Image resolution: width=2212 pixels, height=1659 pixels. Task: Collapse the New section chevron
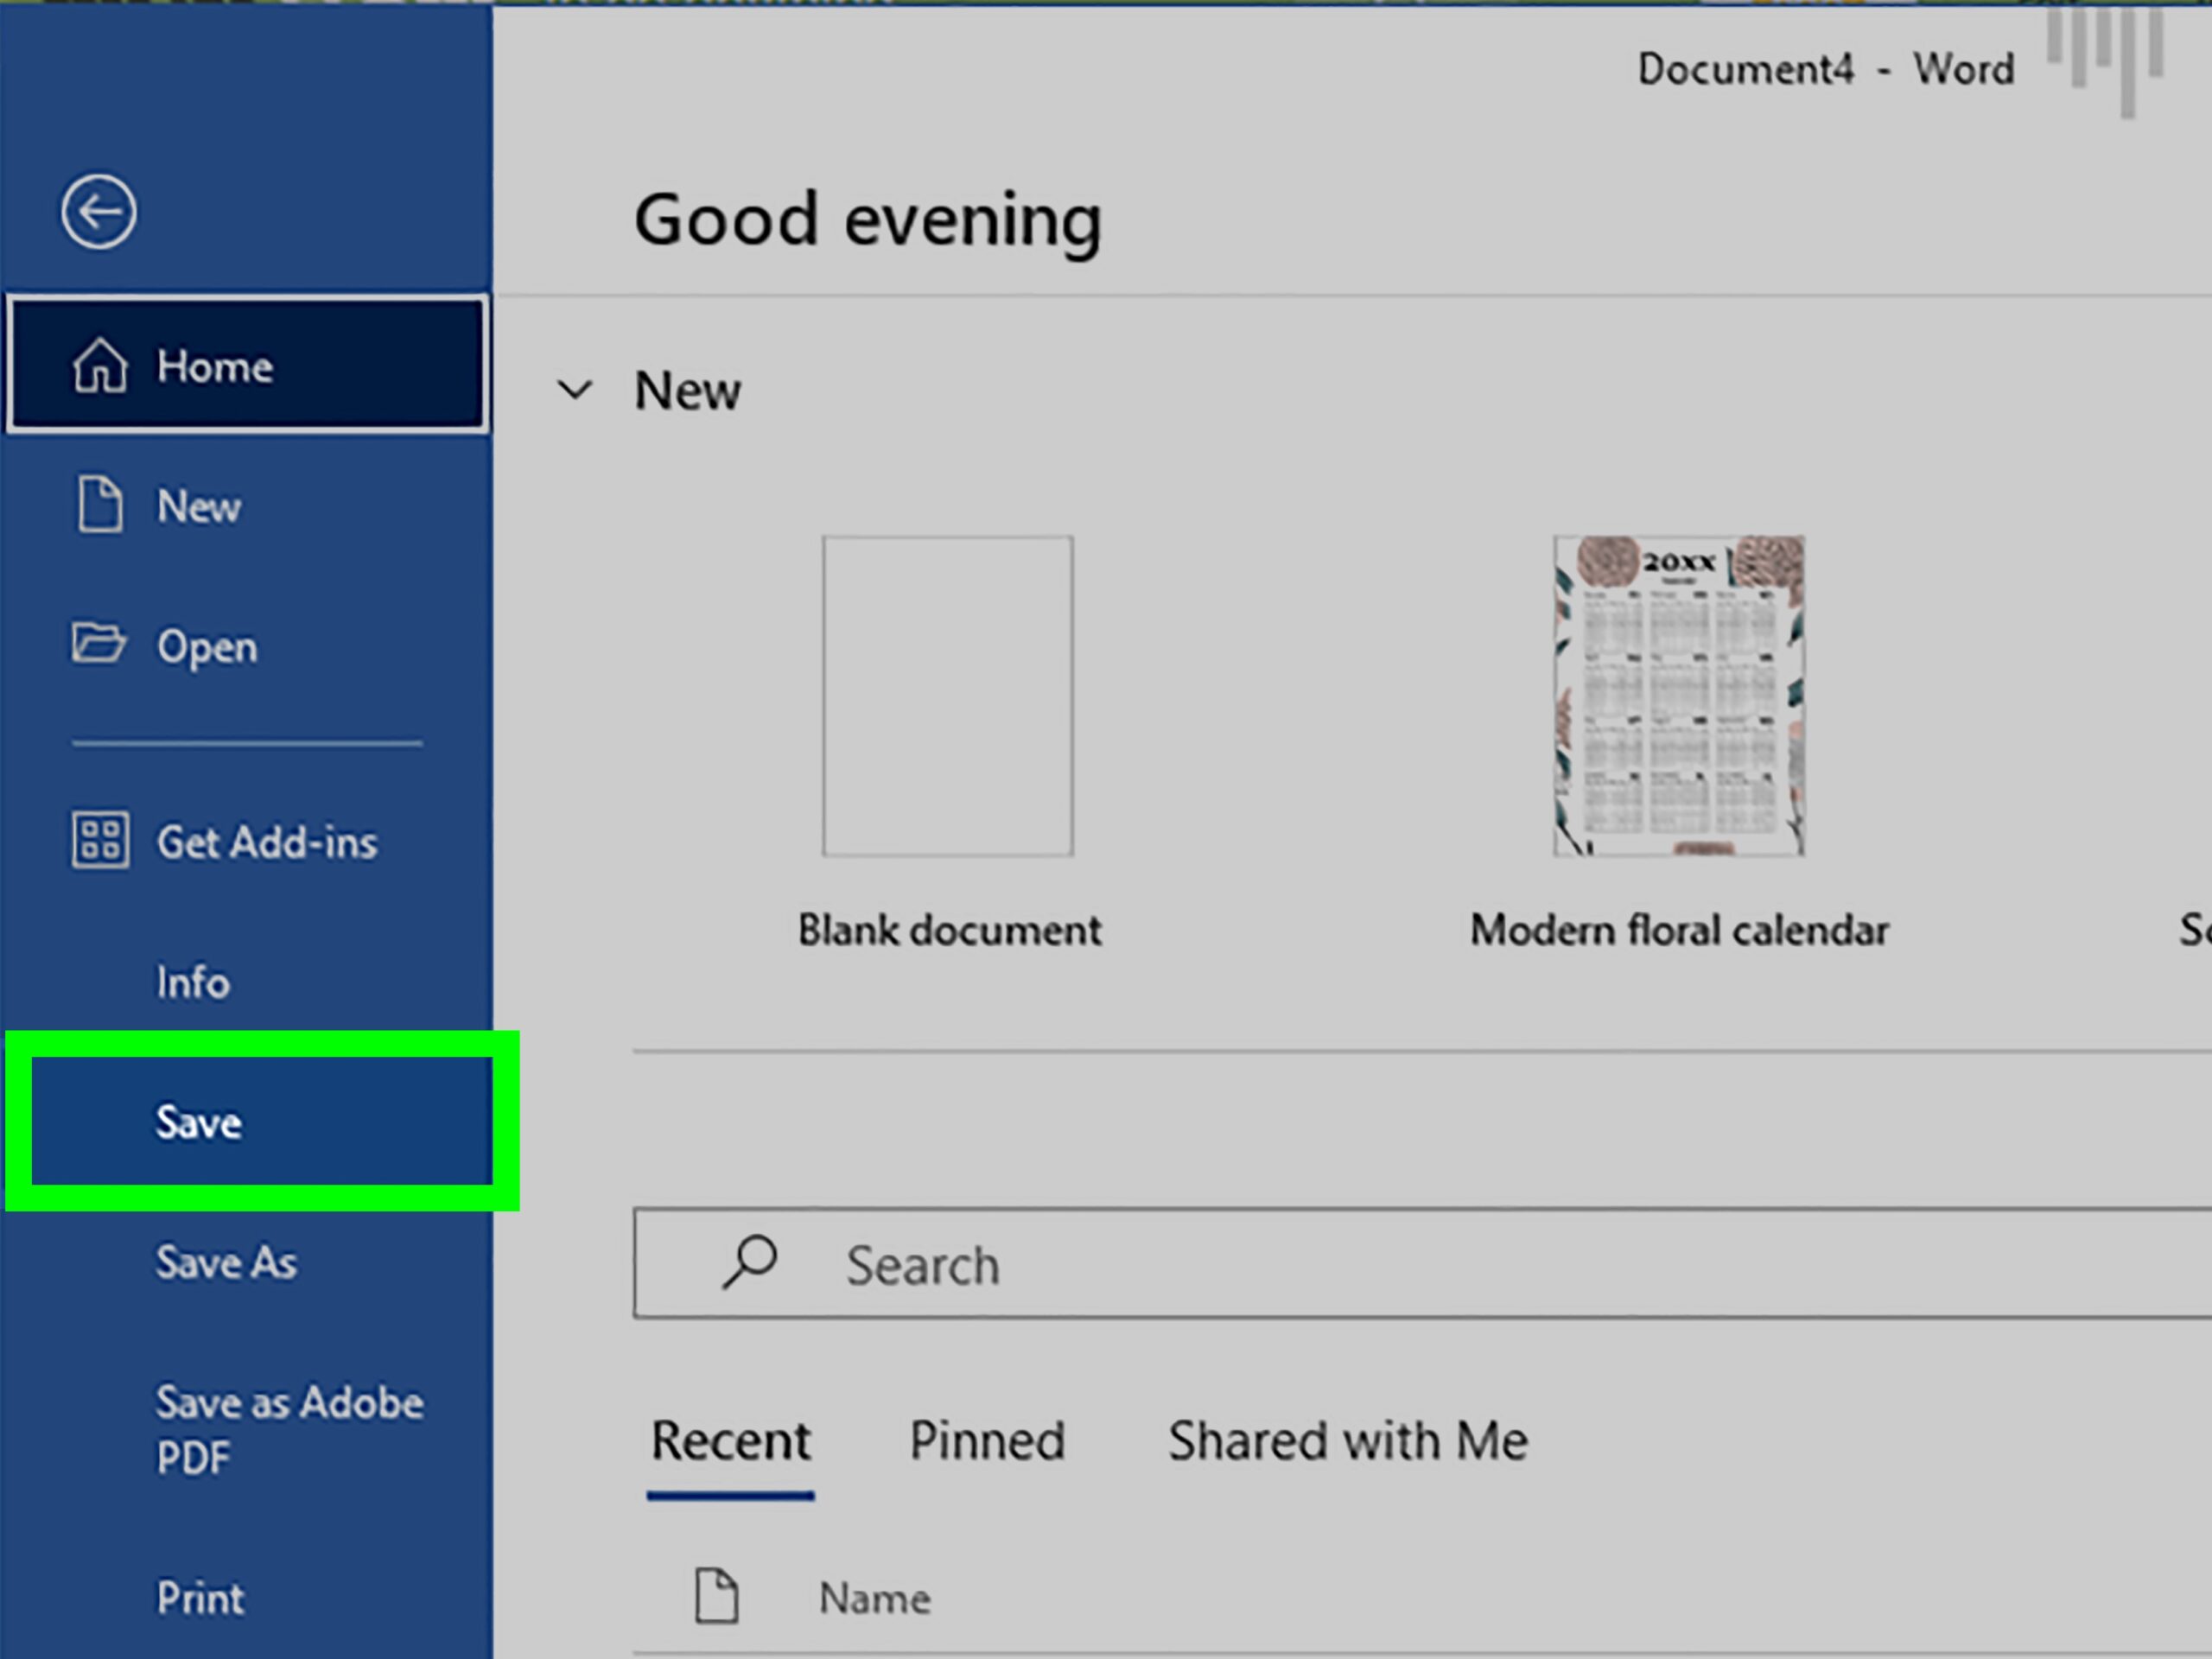tap(575, 390)
